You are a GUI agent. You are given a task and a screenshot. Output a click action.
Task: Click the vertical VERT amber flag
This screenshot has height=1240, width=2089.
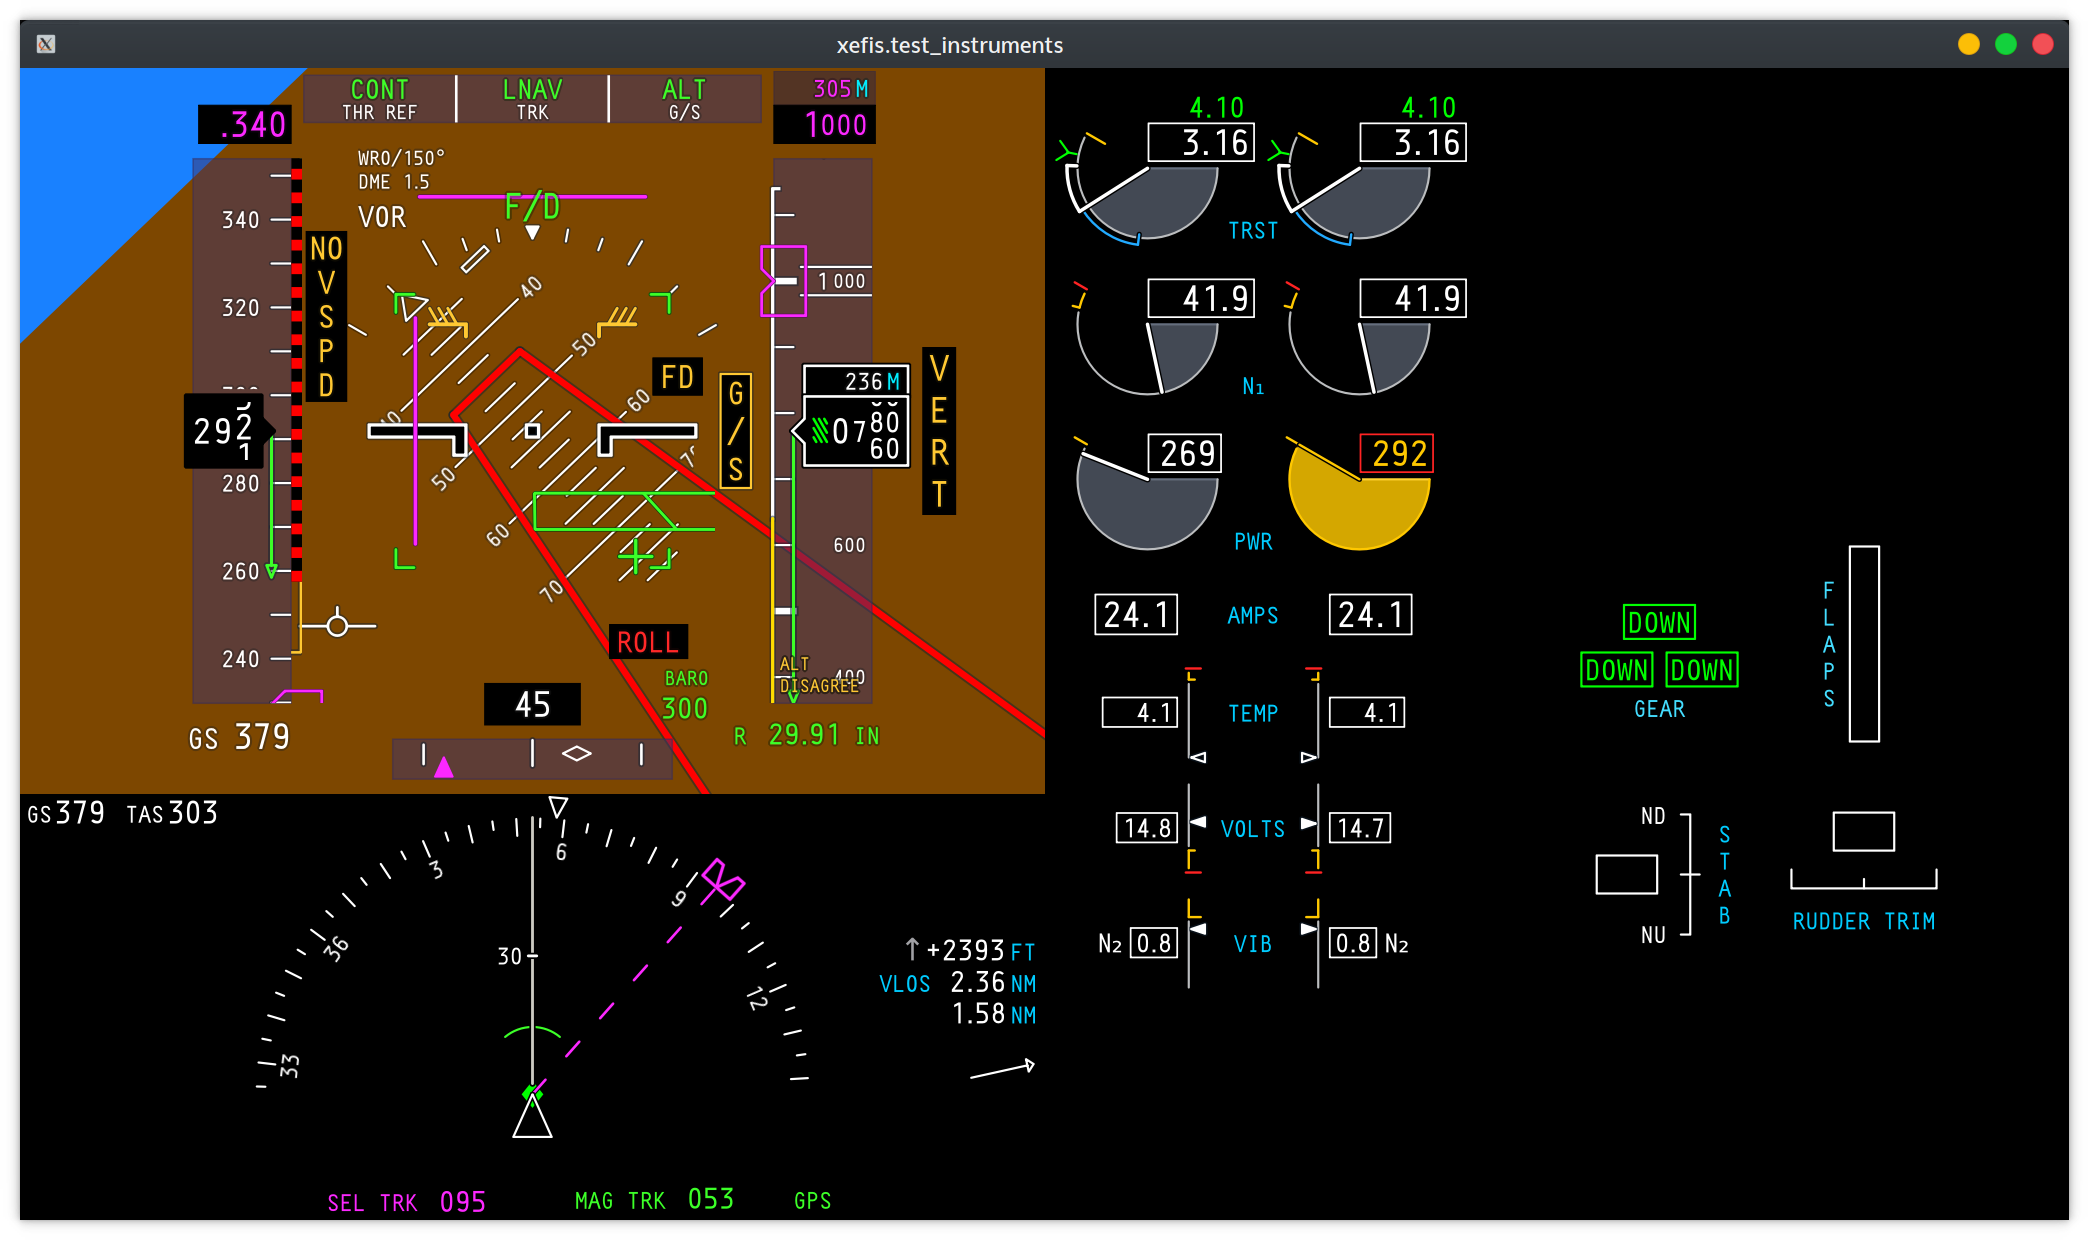pyautogui.click(x=938, y=431)
